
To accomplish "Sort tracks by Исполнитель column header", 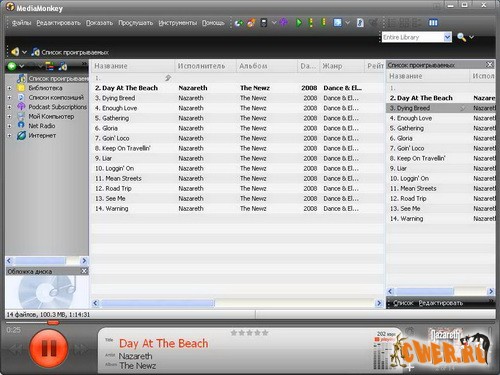I will tap(201, 66).
